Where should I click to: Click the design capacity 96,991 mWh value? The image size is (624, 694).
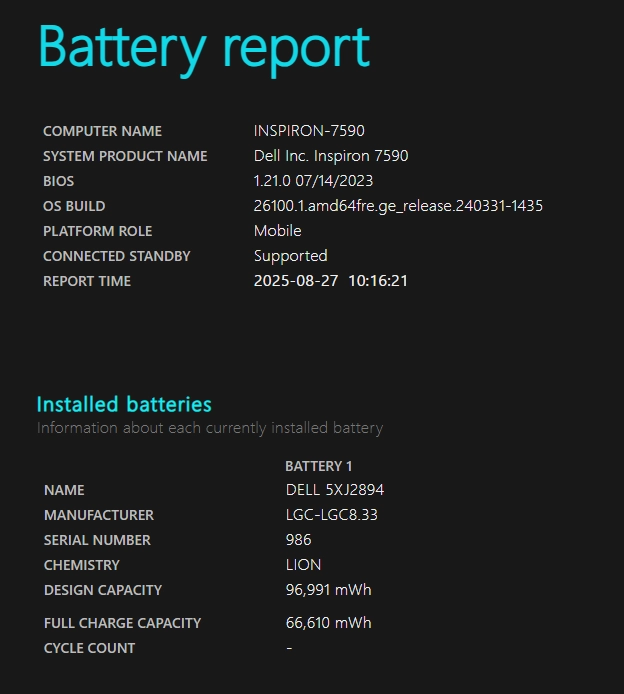pyautogui.click(x=328, y=590)
